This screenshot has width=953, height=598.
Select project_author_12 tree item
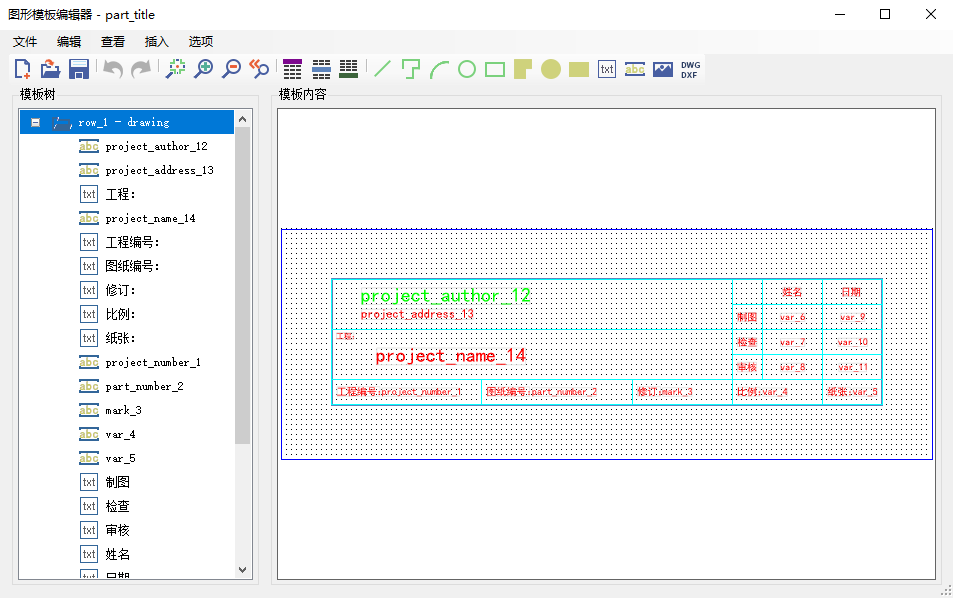click(x=156, y=146)
